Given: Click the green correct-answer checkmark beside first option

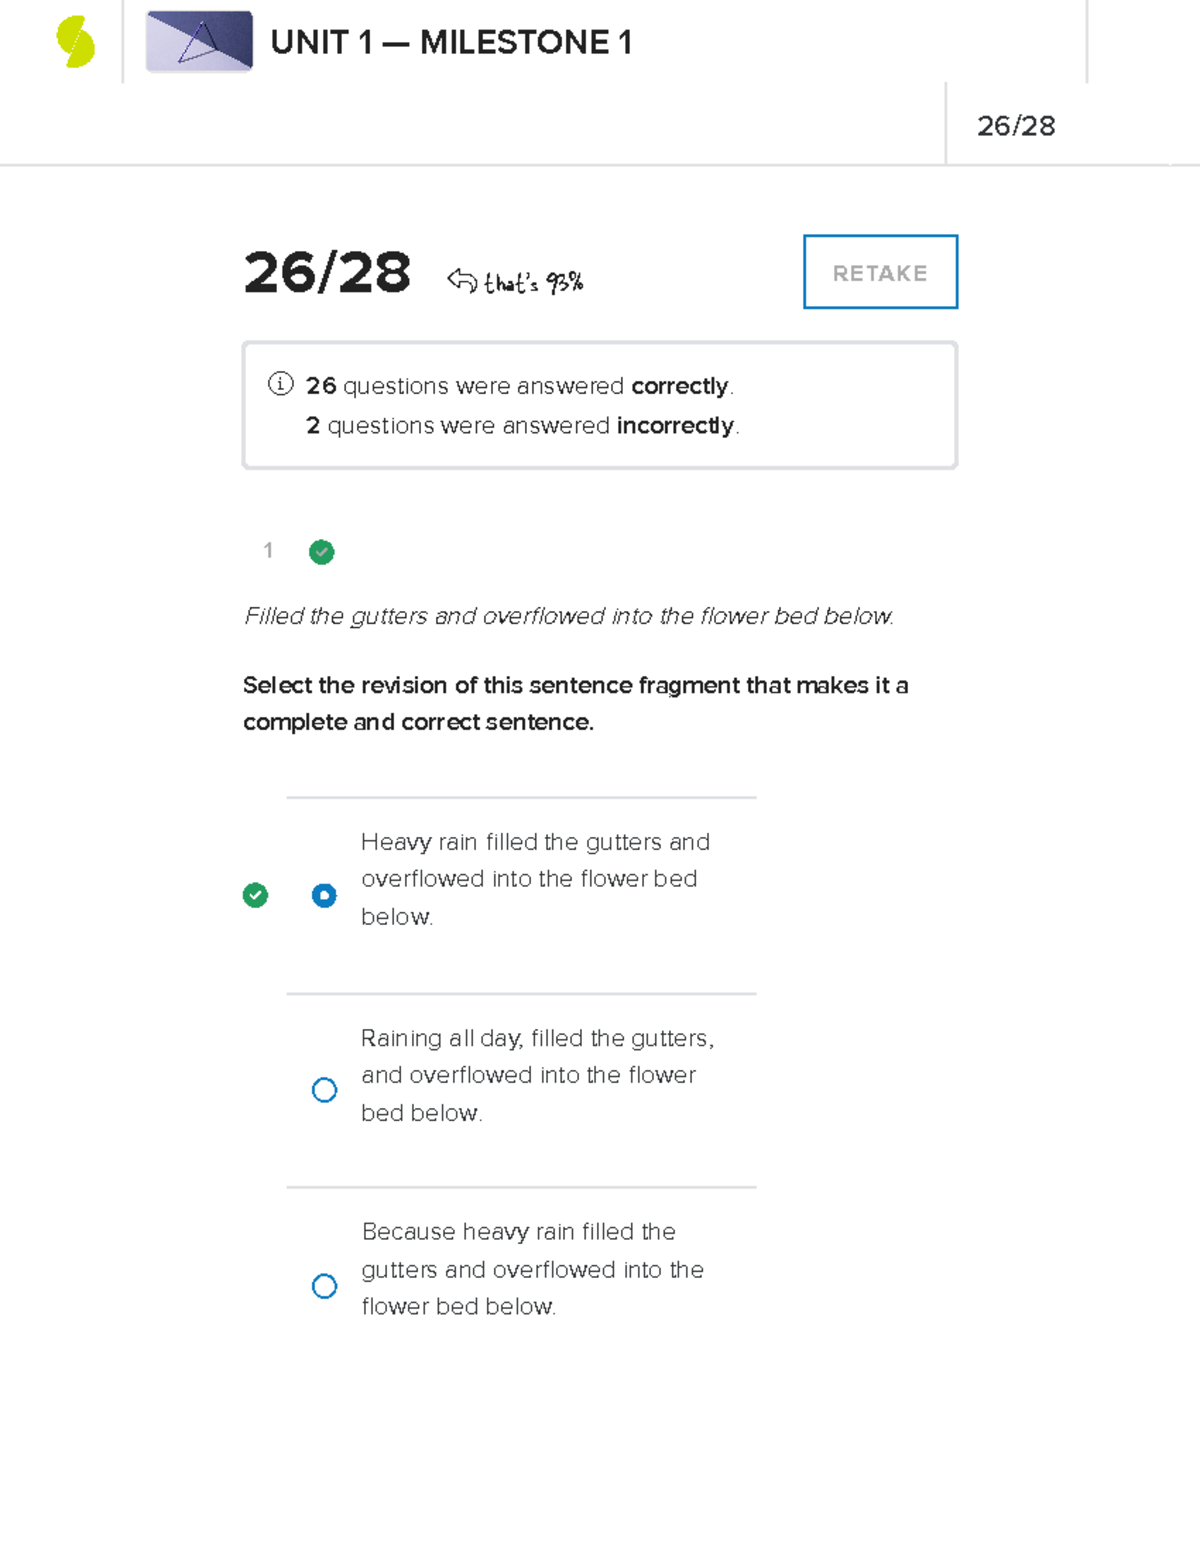Looking at the screenshot, I should click(255, 895).
